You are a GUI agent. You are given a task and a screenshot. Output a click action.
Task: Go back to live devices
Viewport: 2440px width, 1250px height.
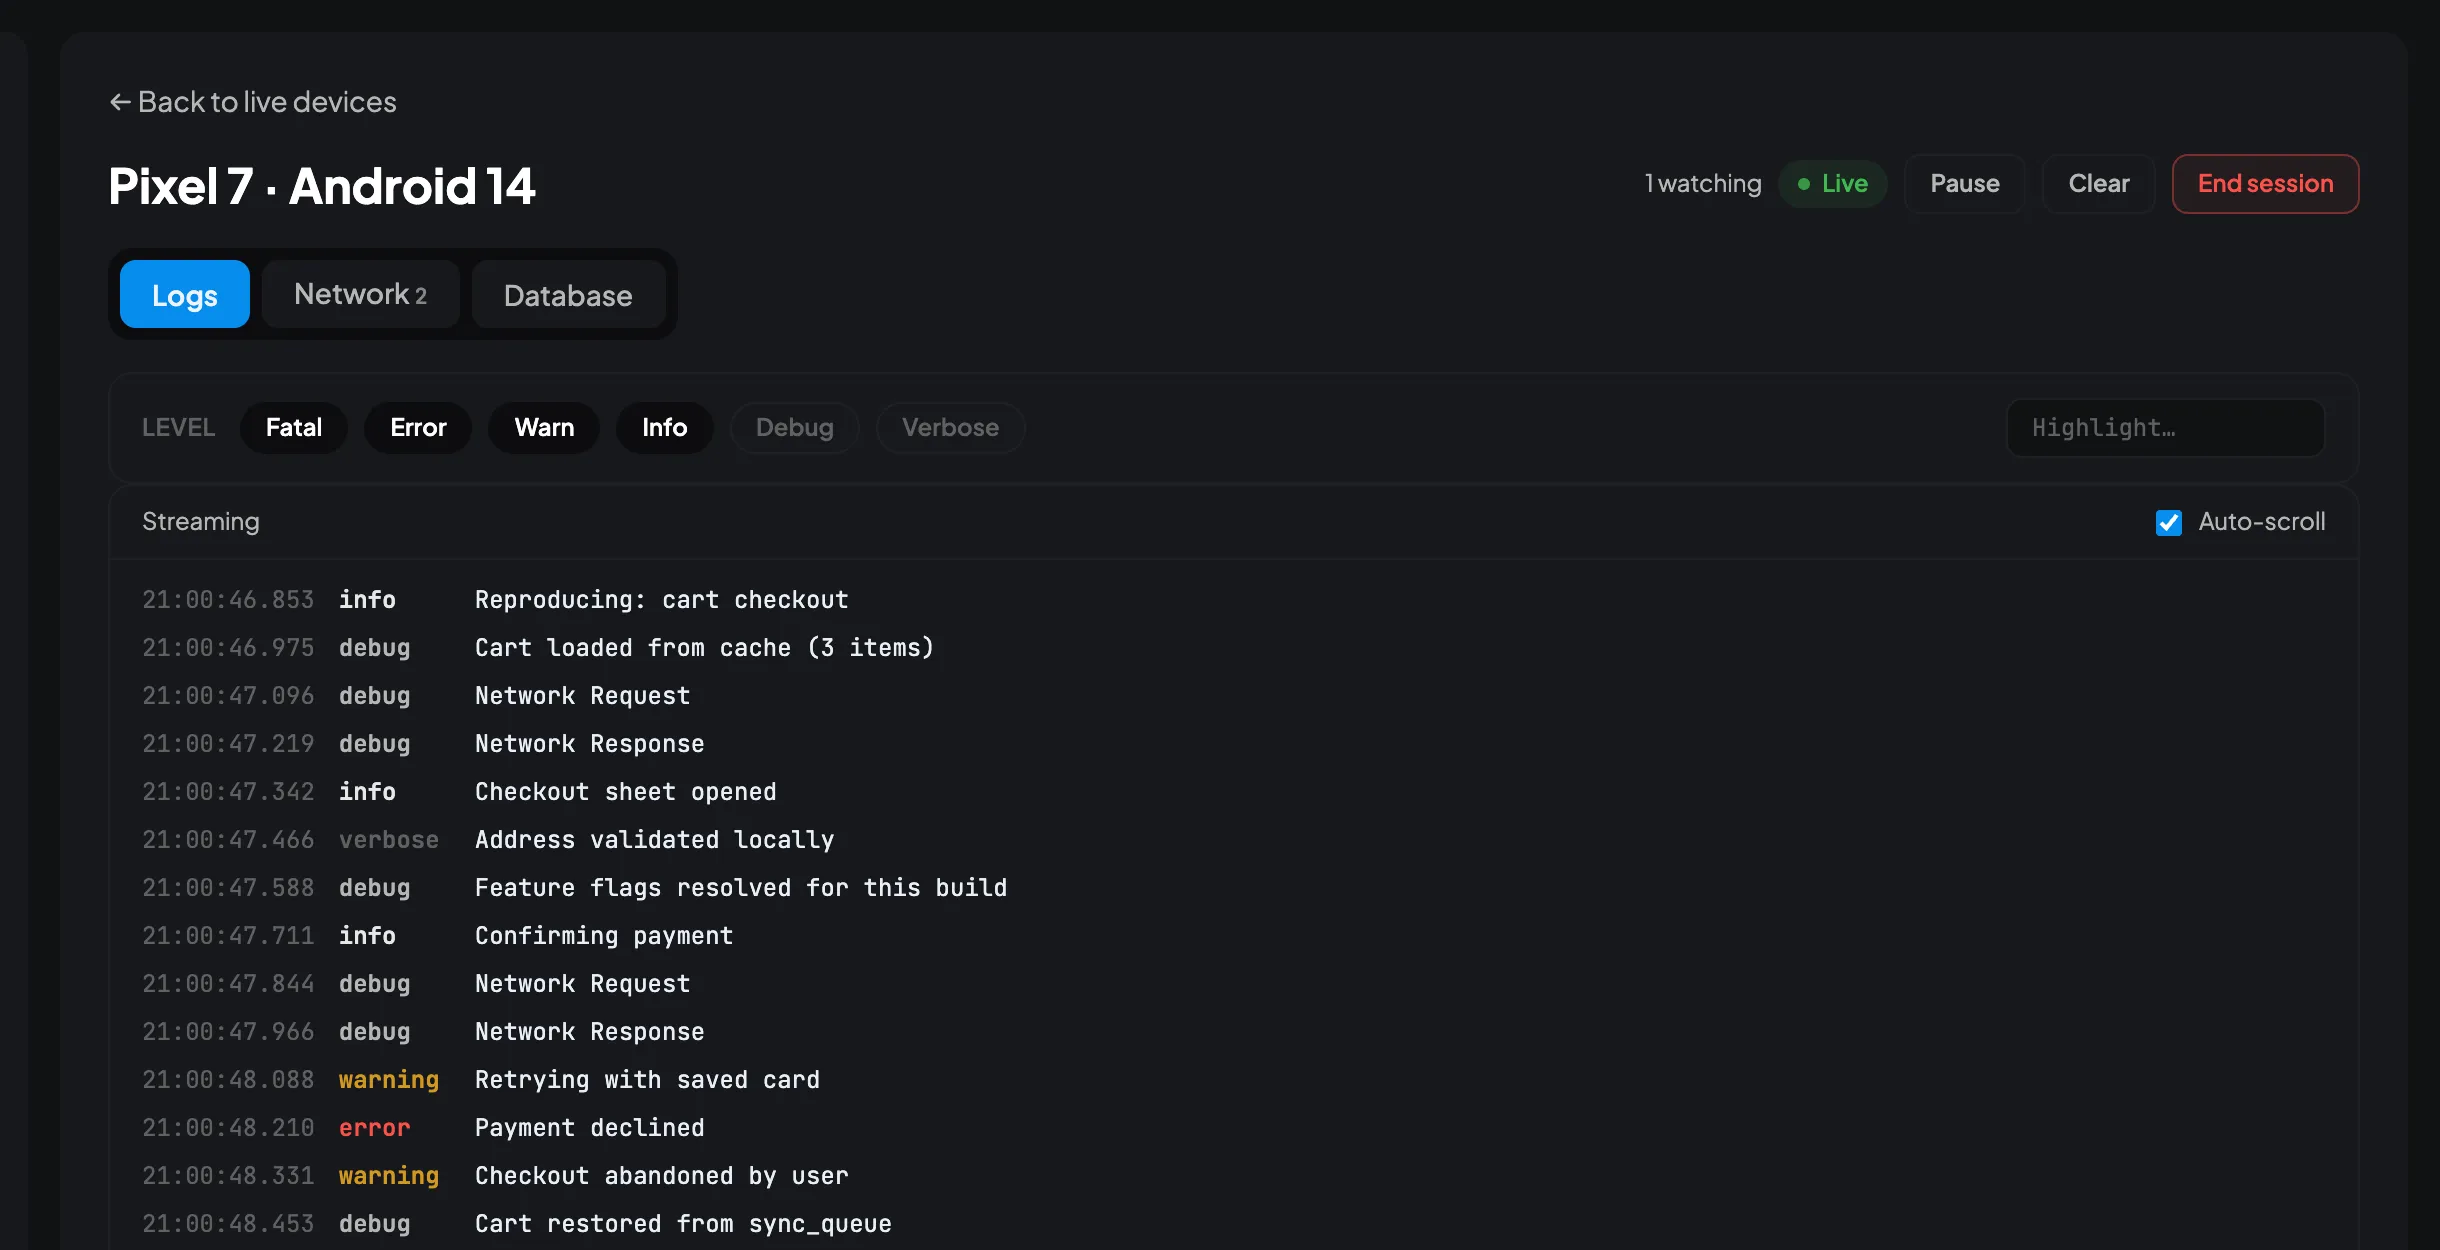pos(252,102)
